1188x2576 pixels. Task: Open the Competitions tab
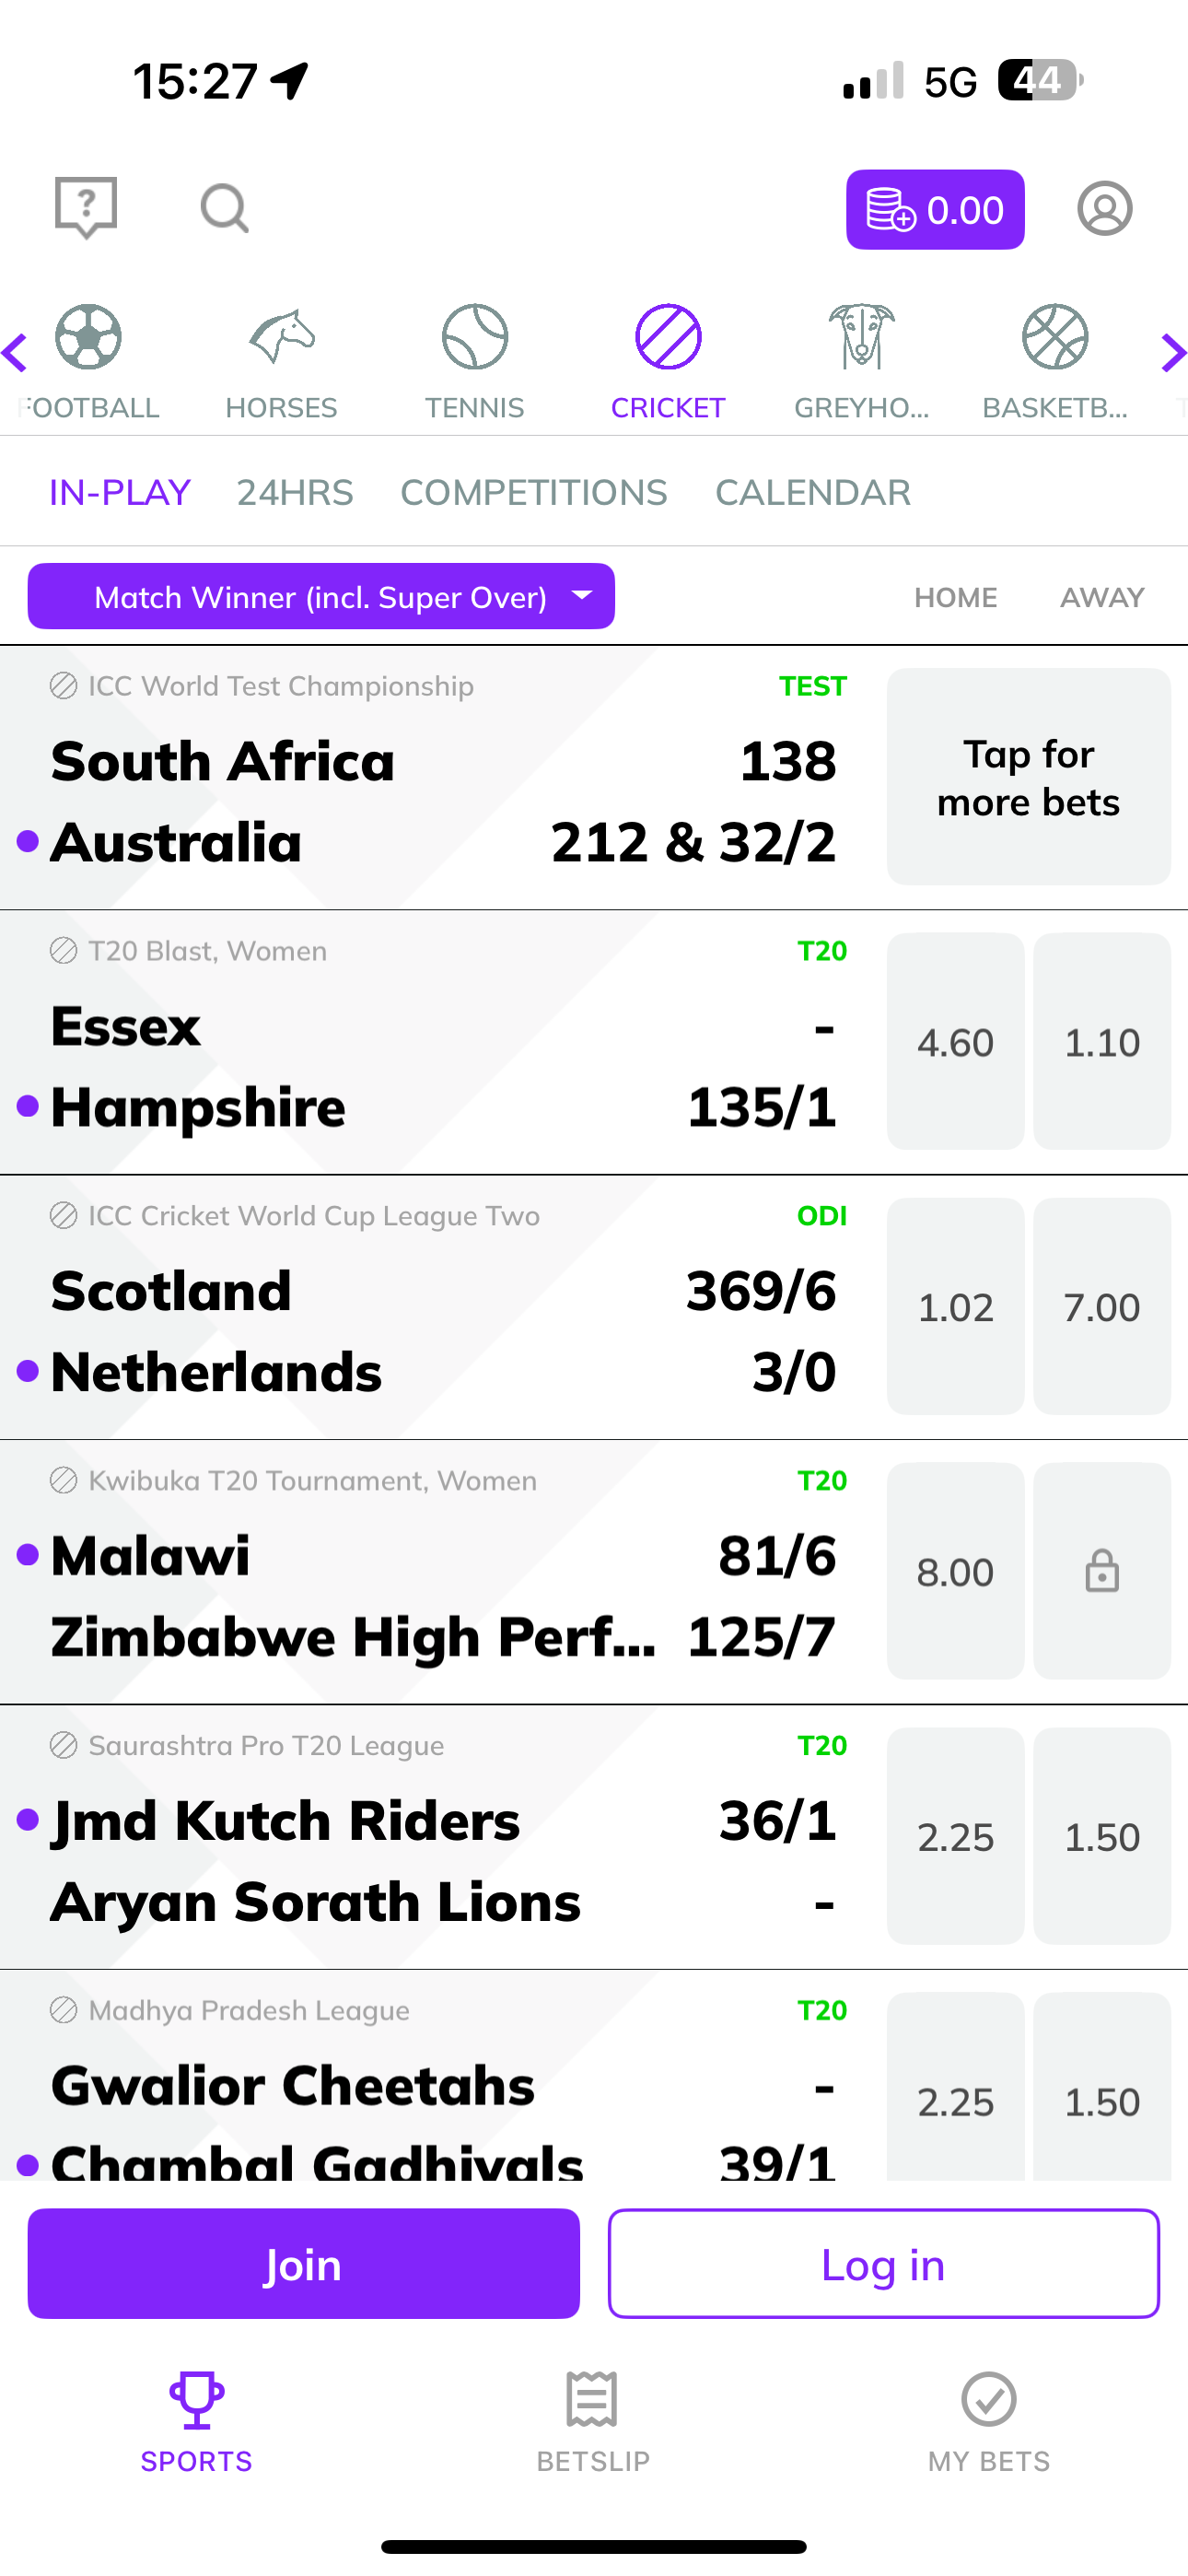point(534,492)
